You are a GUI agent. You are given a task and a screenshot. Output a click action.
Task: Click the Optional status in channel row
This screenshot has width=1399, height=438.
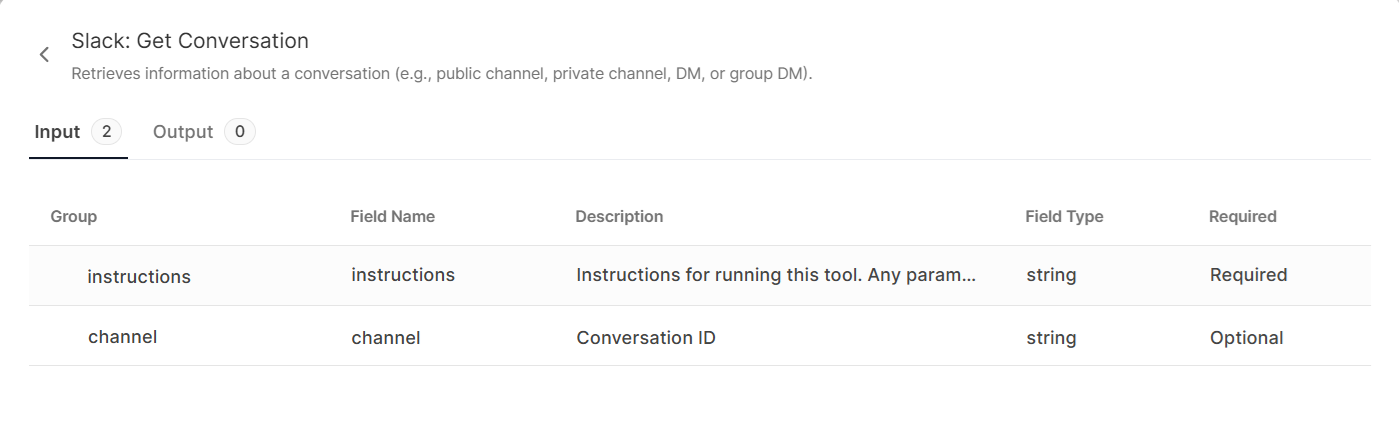pyautogui.click(x=1246, y=338)
